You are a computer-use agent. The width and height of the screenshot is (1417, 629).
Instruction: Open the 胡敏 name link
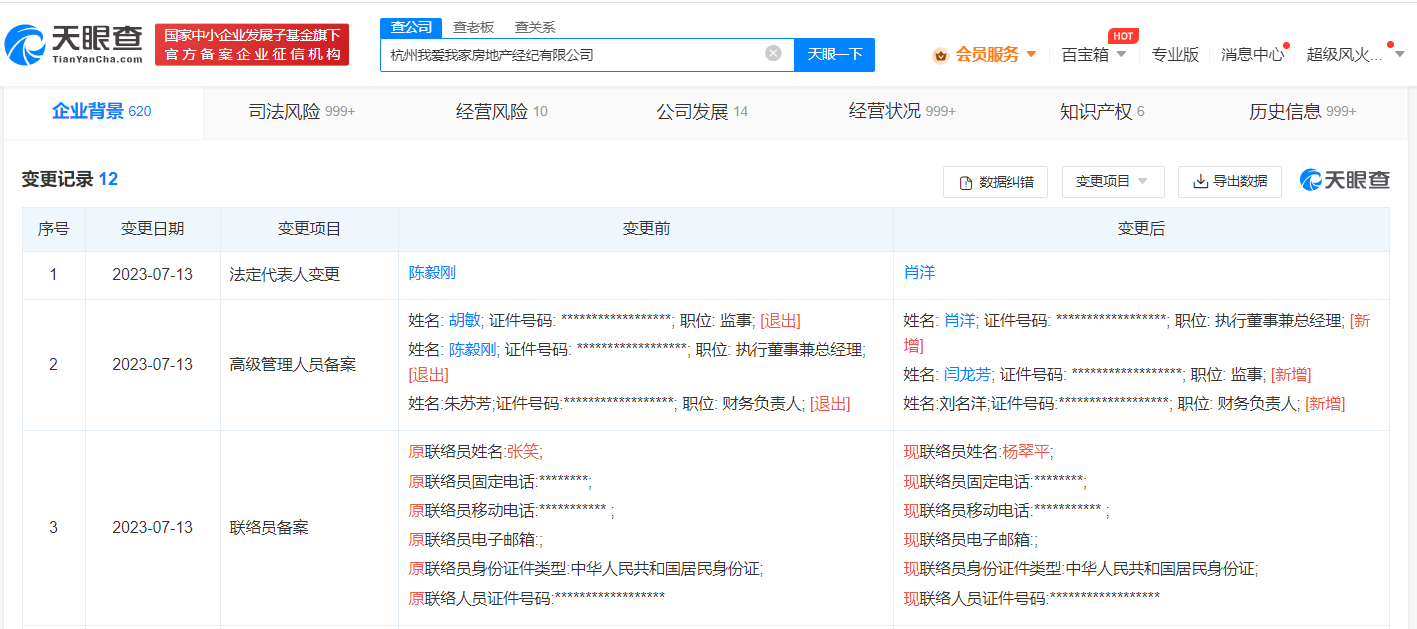pyautogui.click(x=463, y=320)
